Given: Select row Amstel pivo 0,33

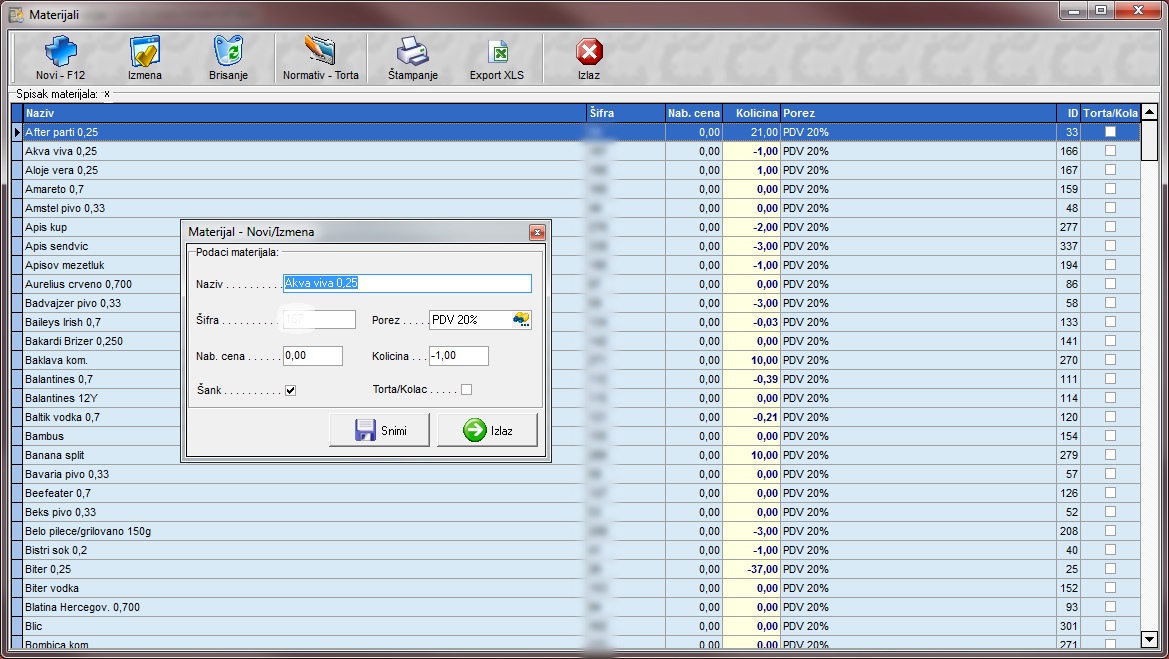Looking at the screenshot, I should point(576,208).
